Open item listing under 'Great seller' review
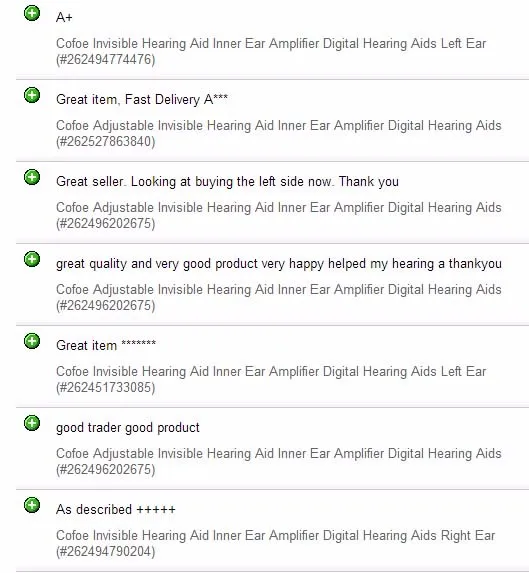 (x=279, y=215)
